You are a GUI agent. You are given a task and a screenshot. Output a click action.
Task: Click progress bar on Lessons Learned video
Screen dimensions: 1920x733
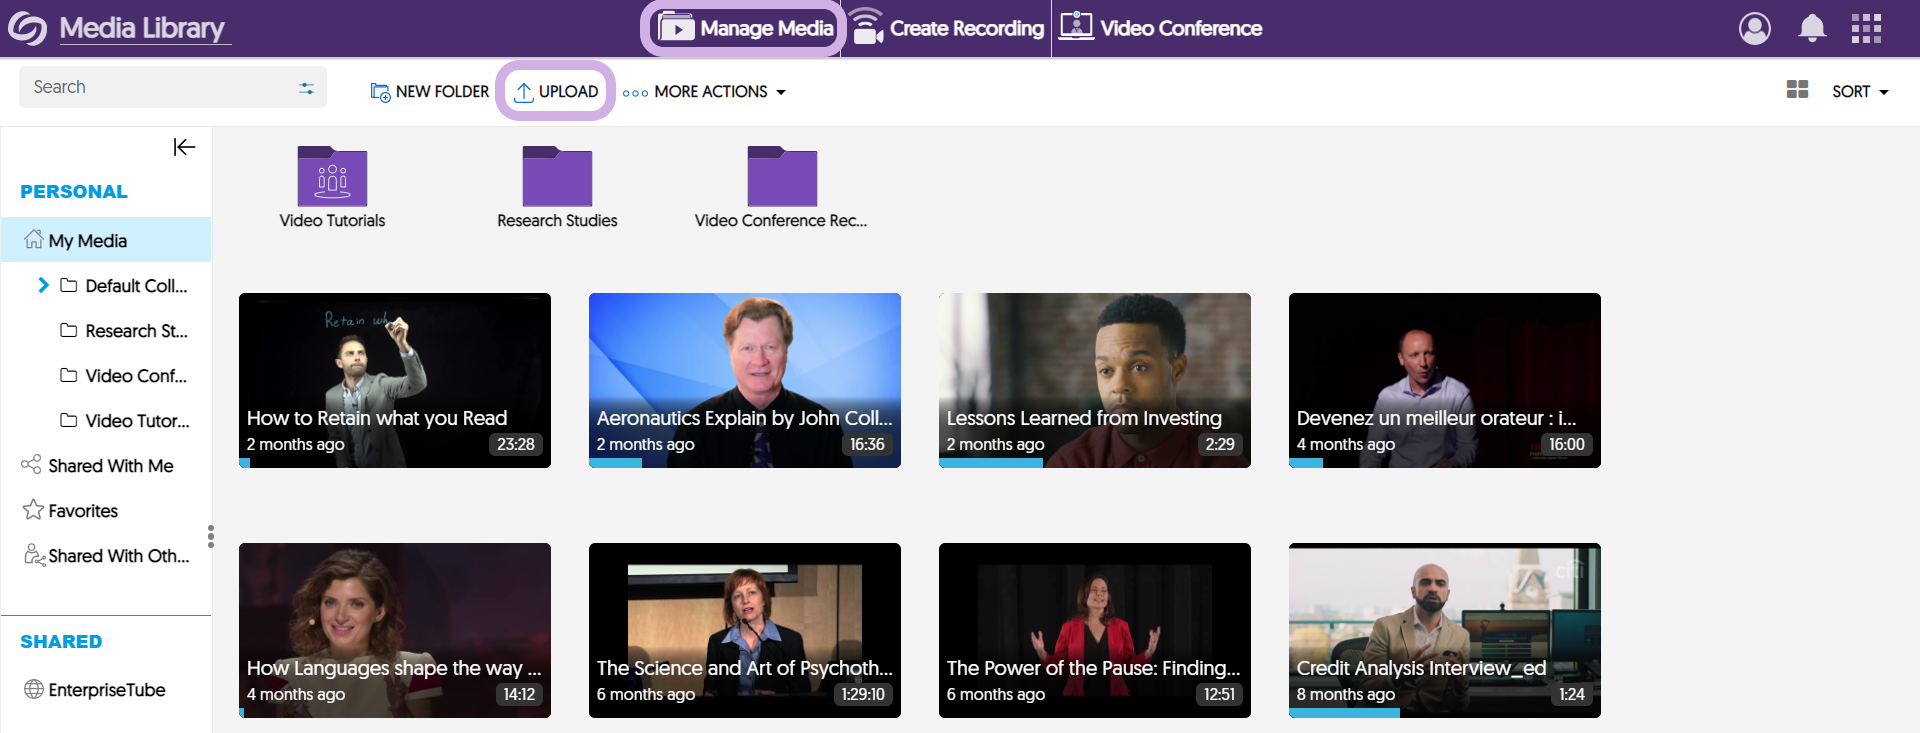tap(991, 463)
